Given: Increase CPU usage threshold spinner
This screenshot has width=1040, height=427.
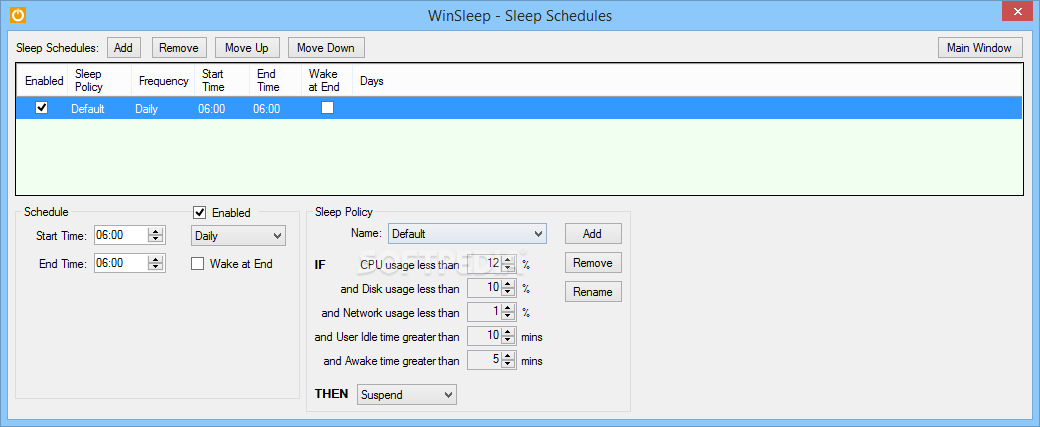Looking at the screenshot, I should 508,259.
